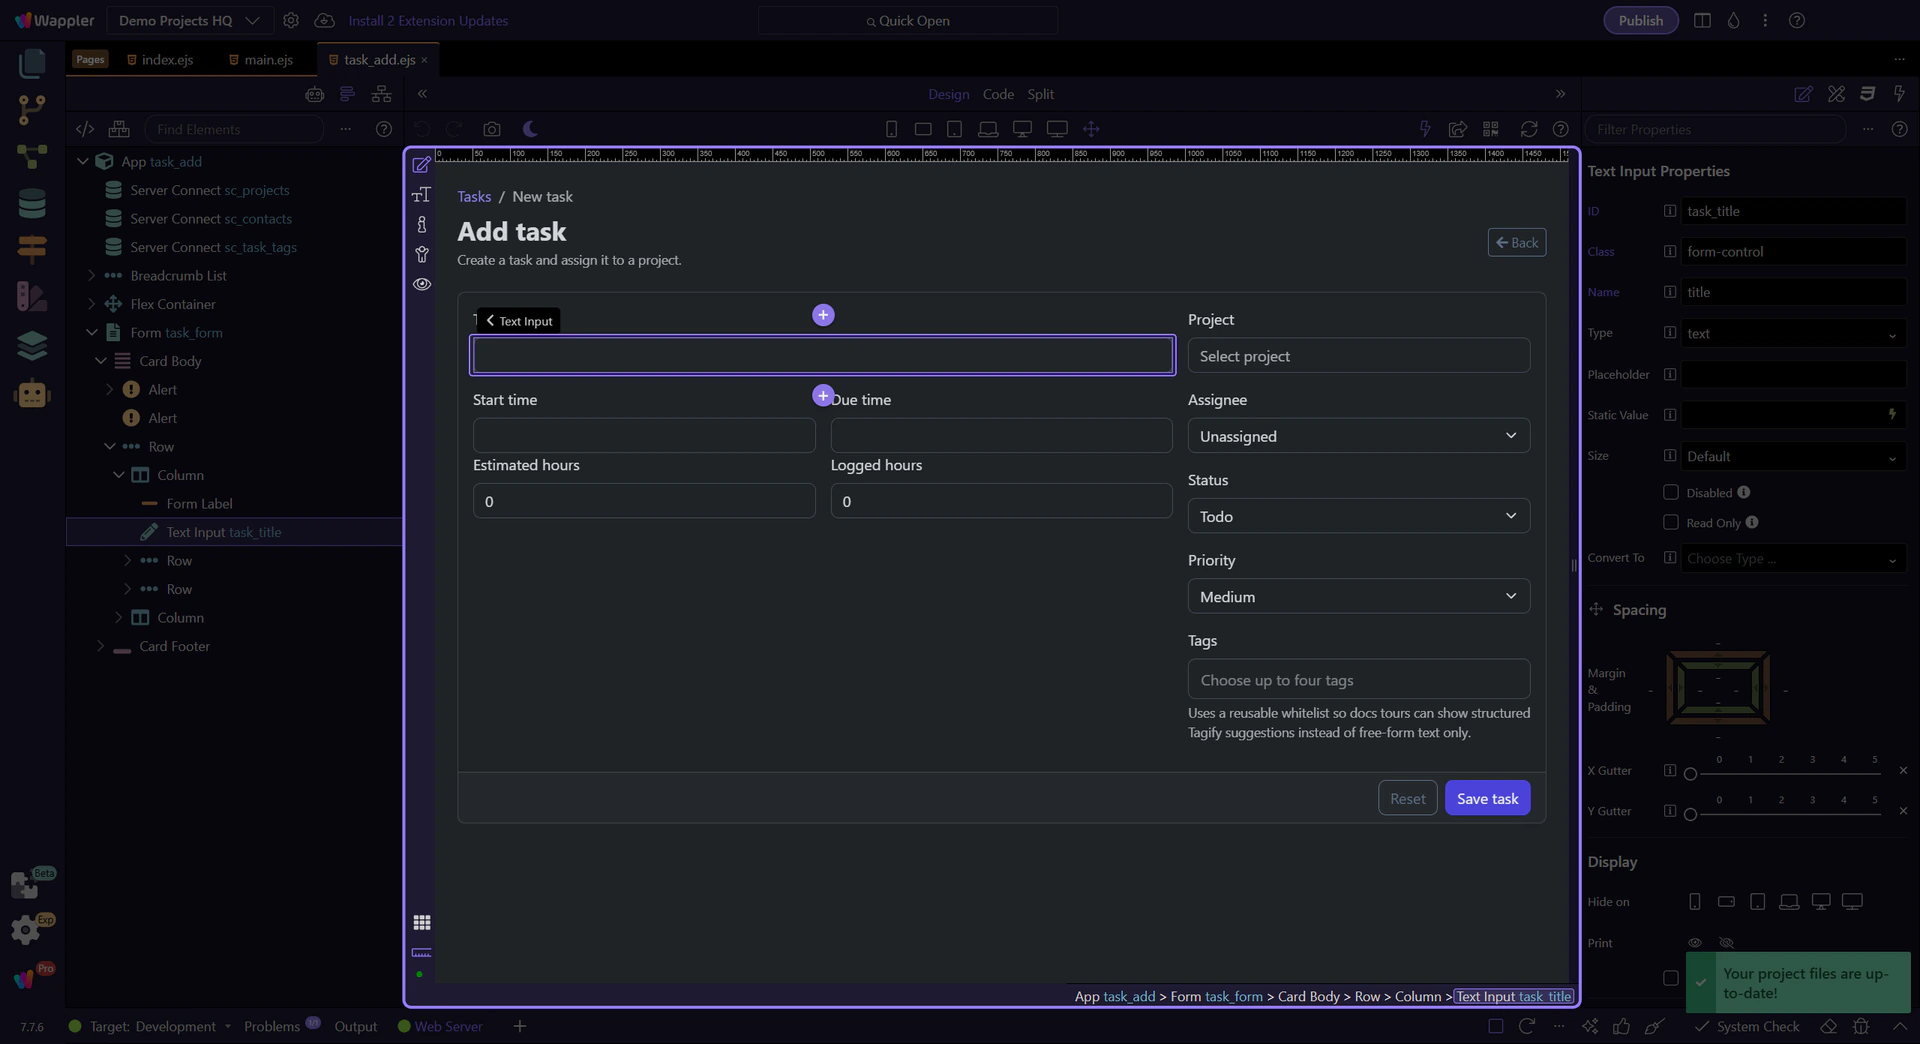This screenshot has width=1920, height=1044.
Task: Open the Git source control sidebar icon
Action: click(x=32, y=109)
